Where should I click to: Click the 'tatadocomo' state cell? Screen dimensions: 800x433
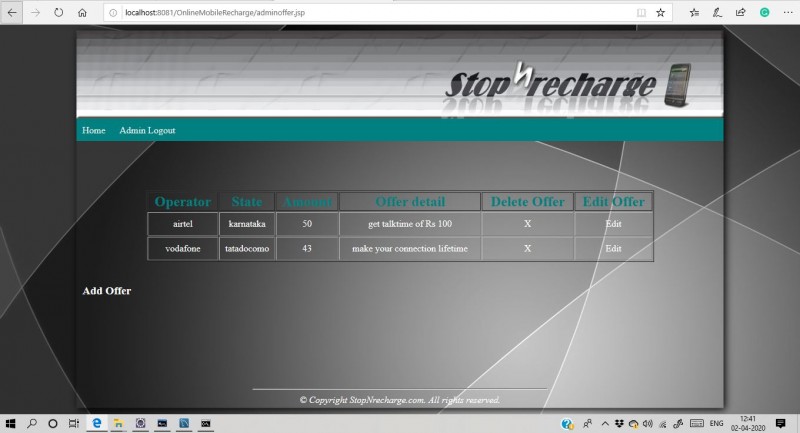247,248
